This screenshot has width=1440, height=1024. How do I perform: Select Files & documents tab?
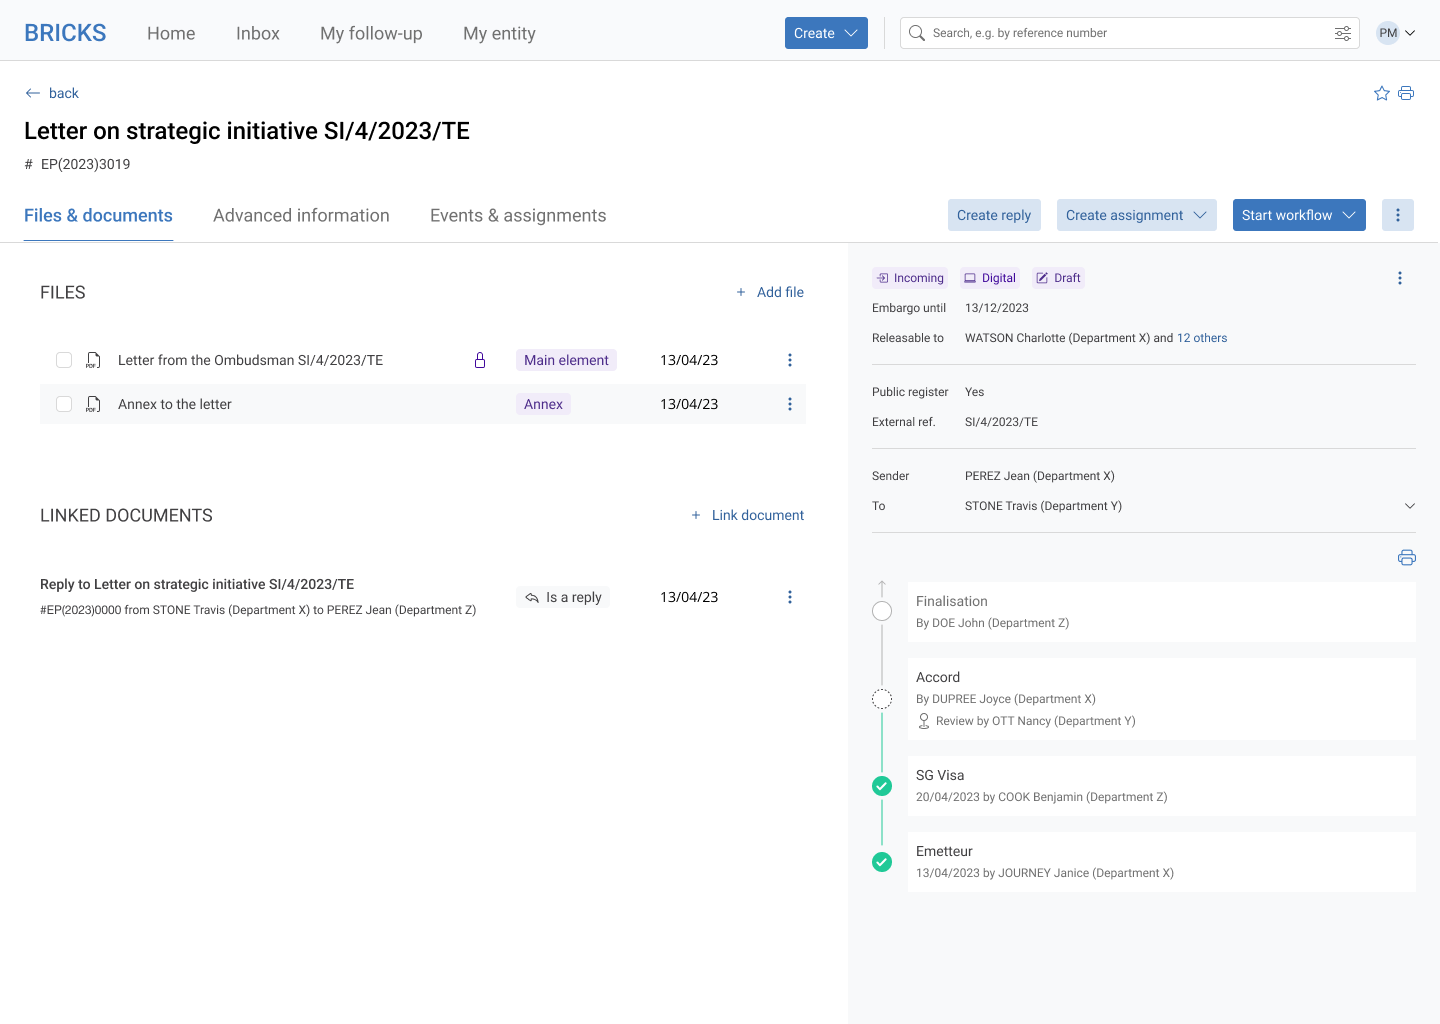pyautogui.click(x=98, y=215)
